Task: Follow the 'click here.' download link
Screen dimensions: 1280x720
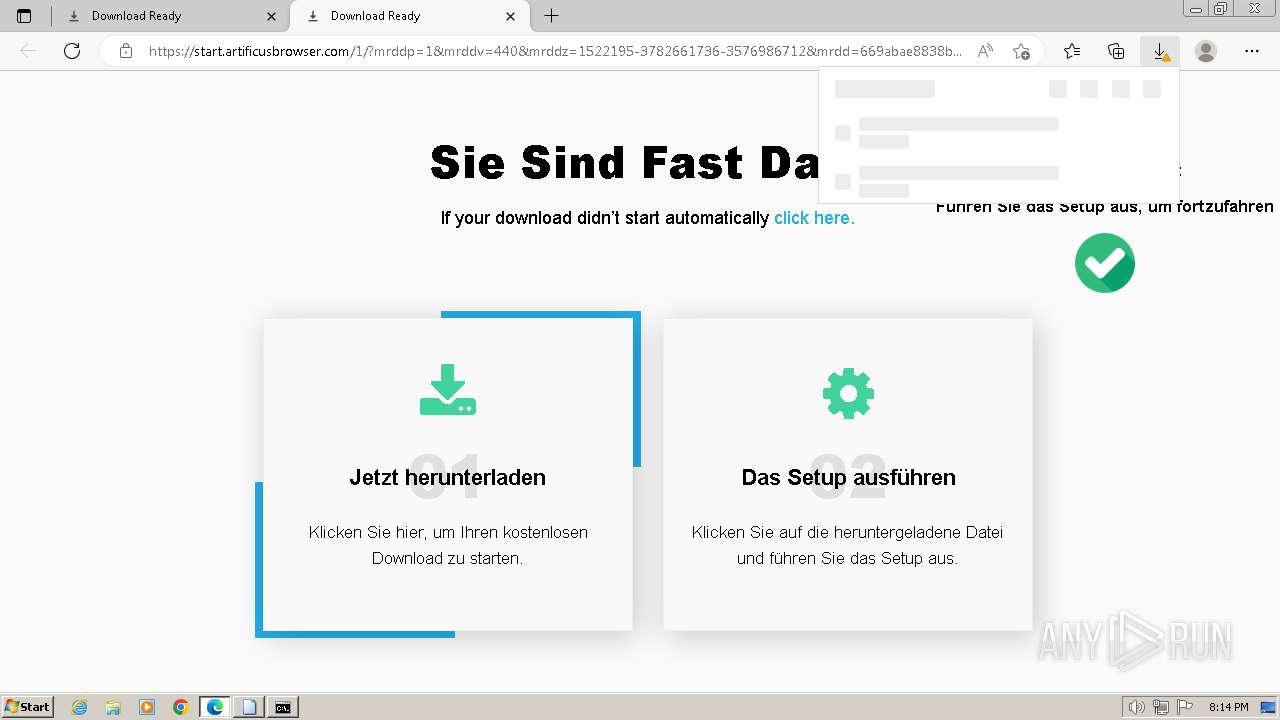Action: click(814, 218)
